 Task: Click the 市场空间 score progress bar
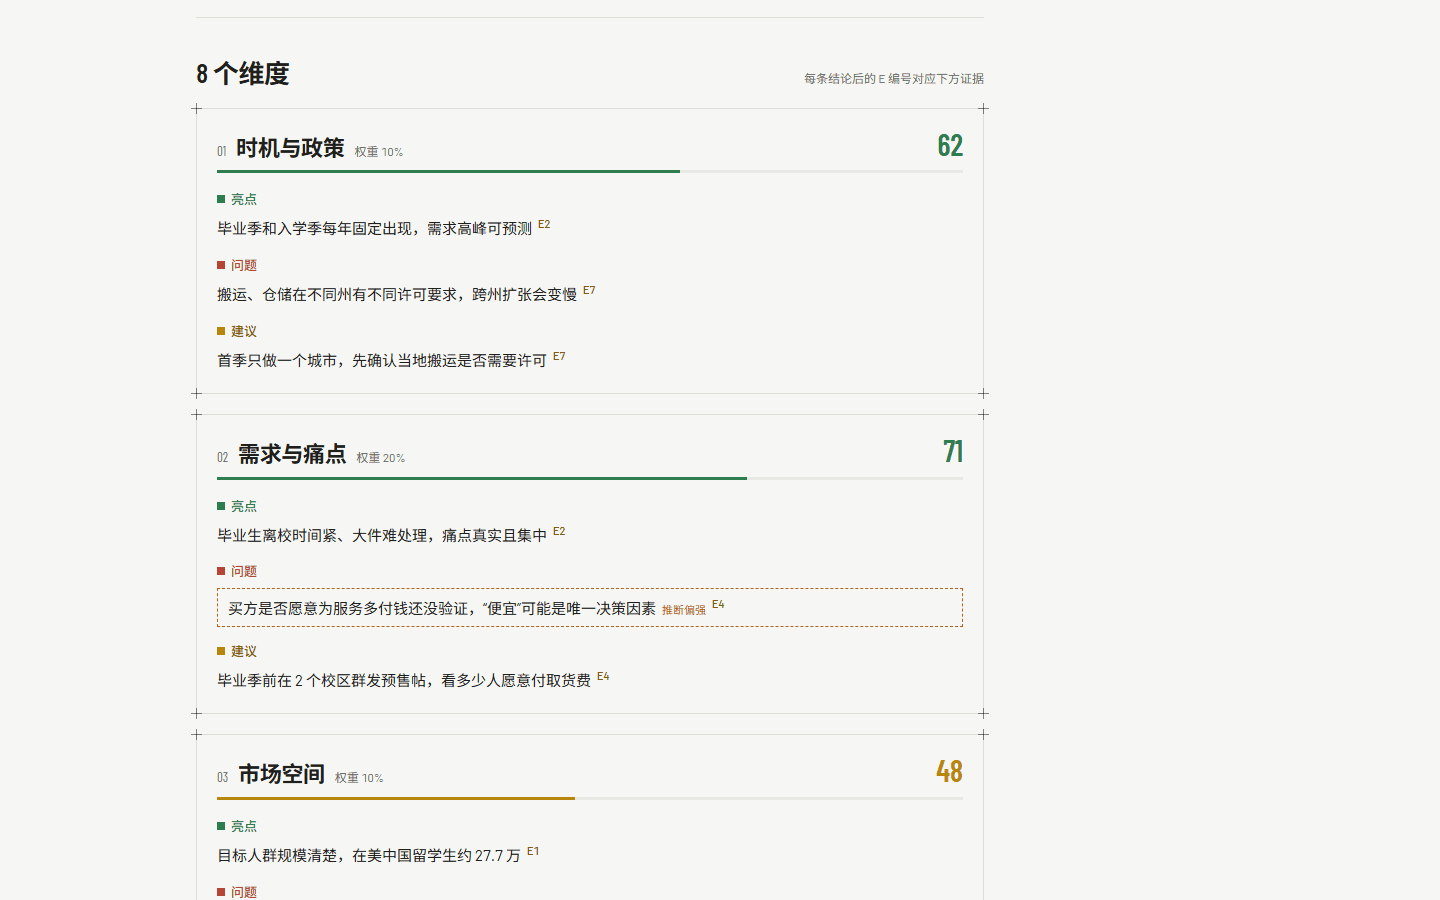[x=590, y=798]
